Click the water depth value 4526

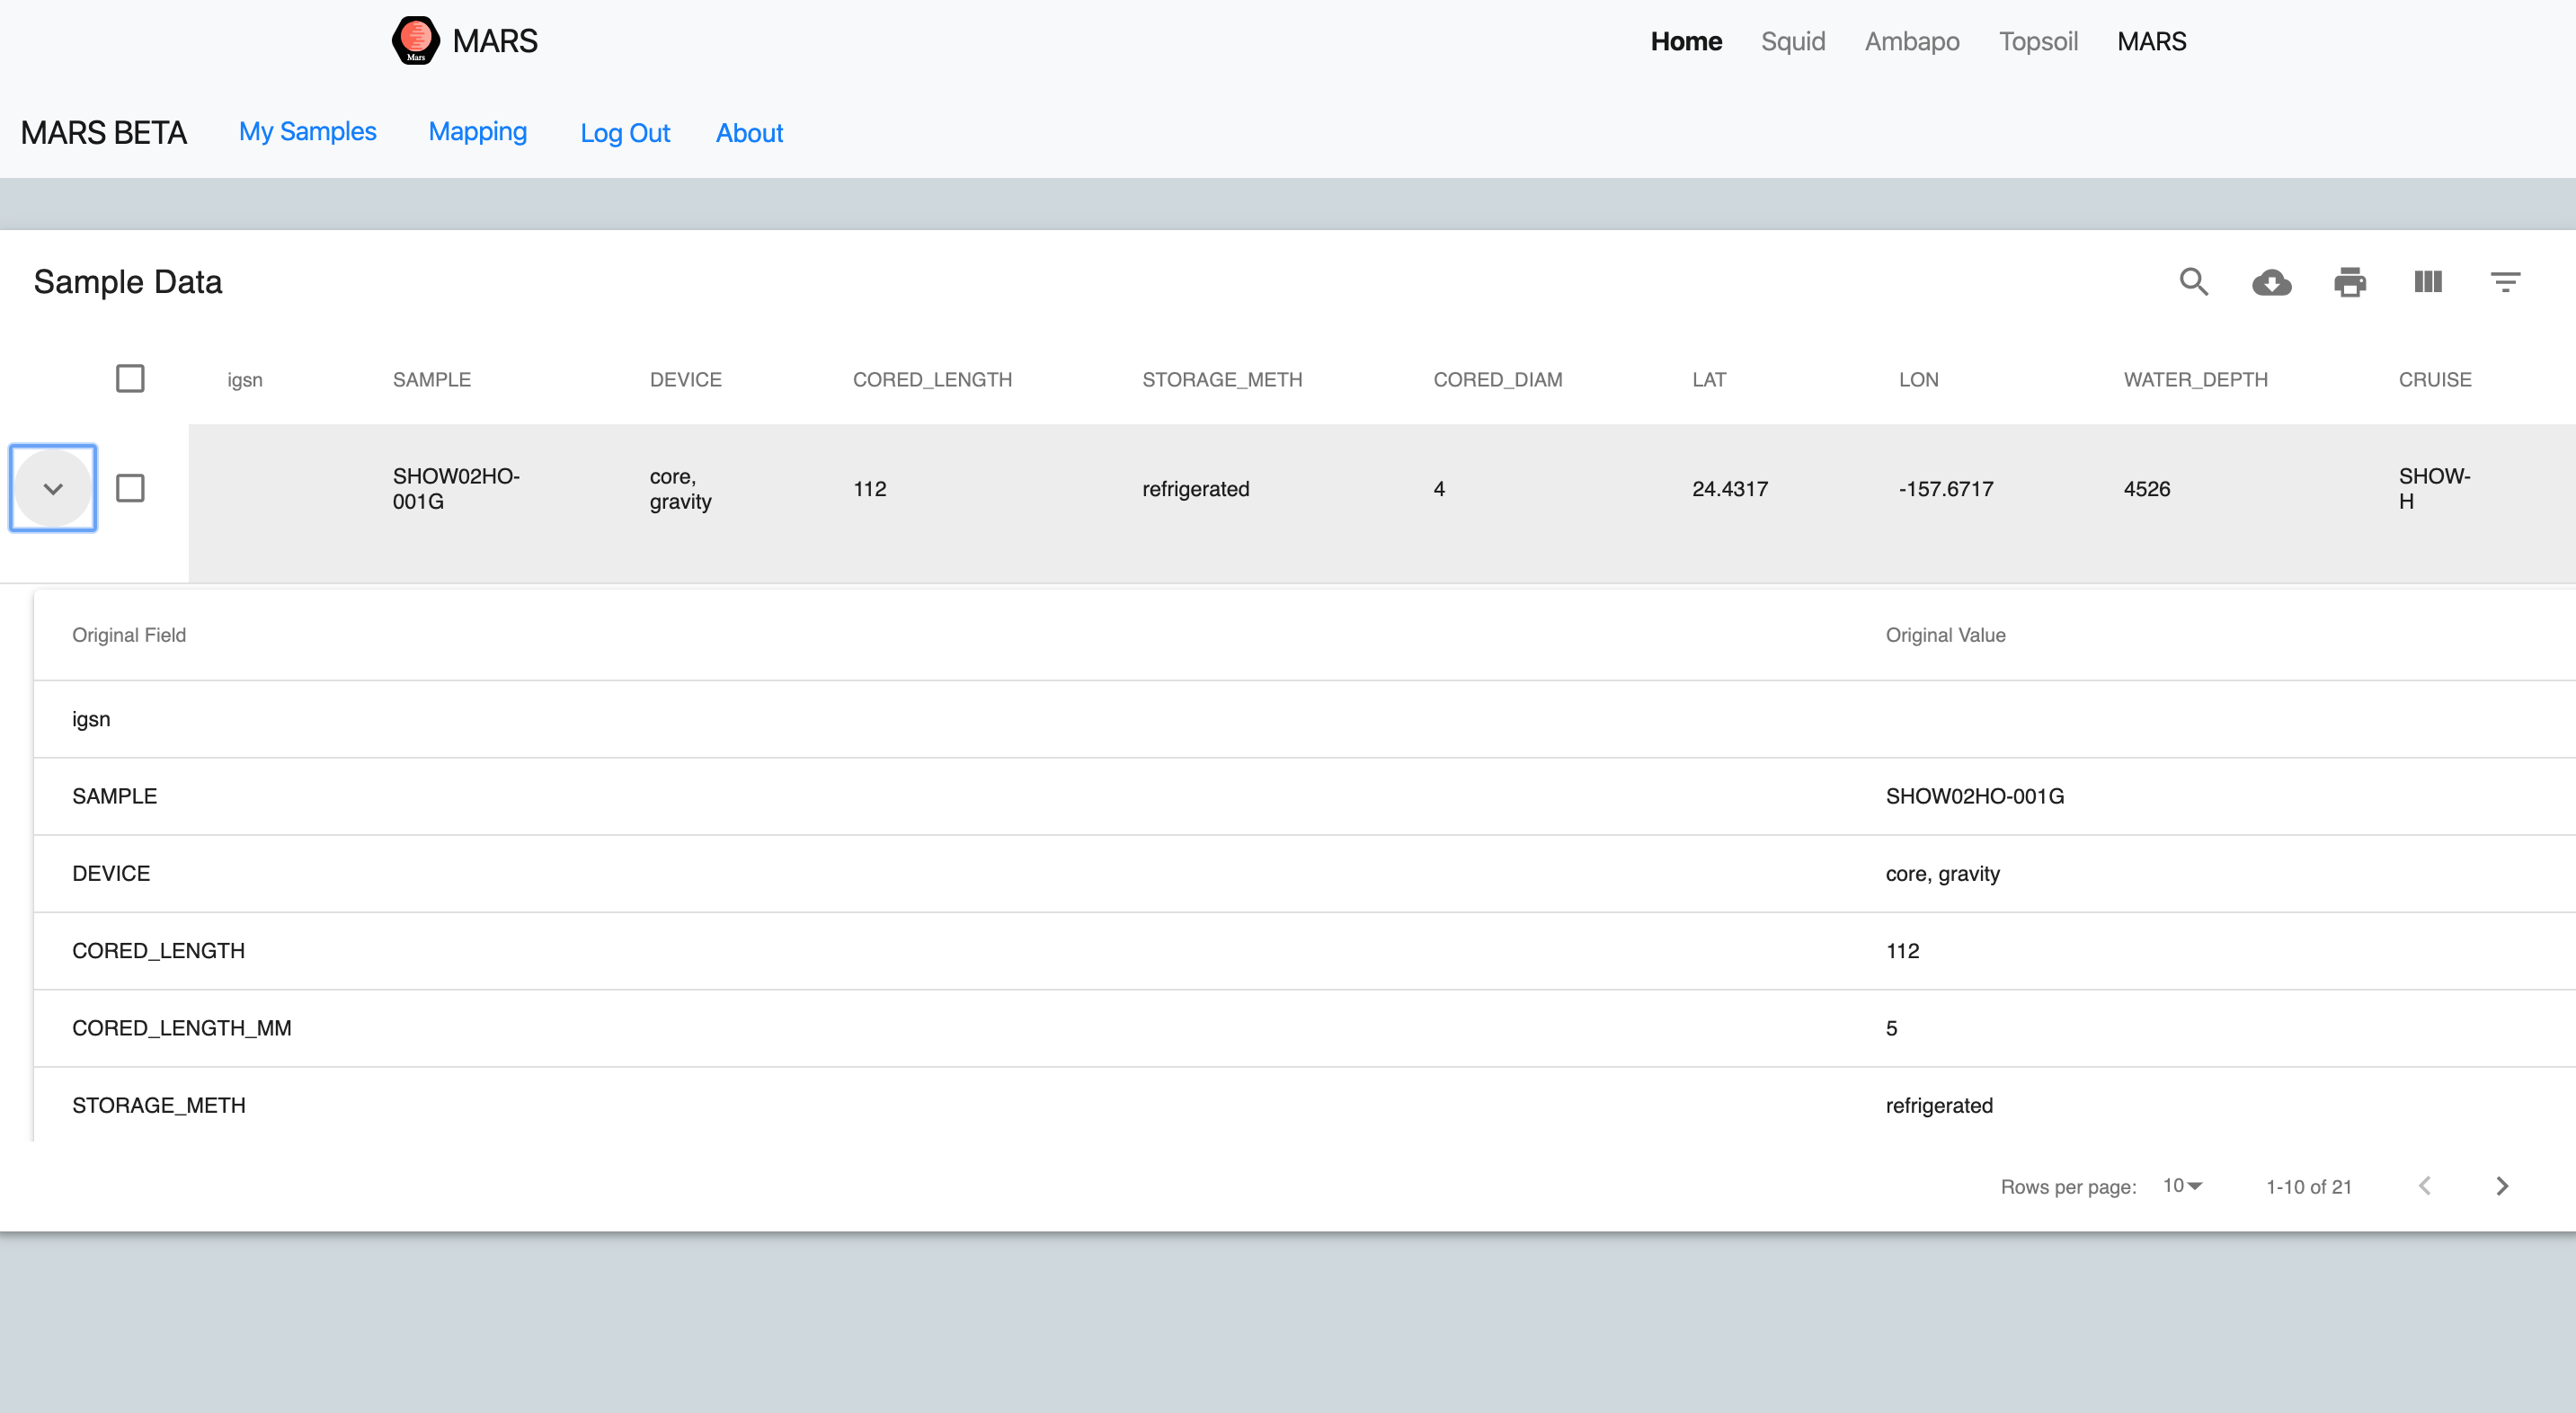2146,489
